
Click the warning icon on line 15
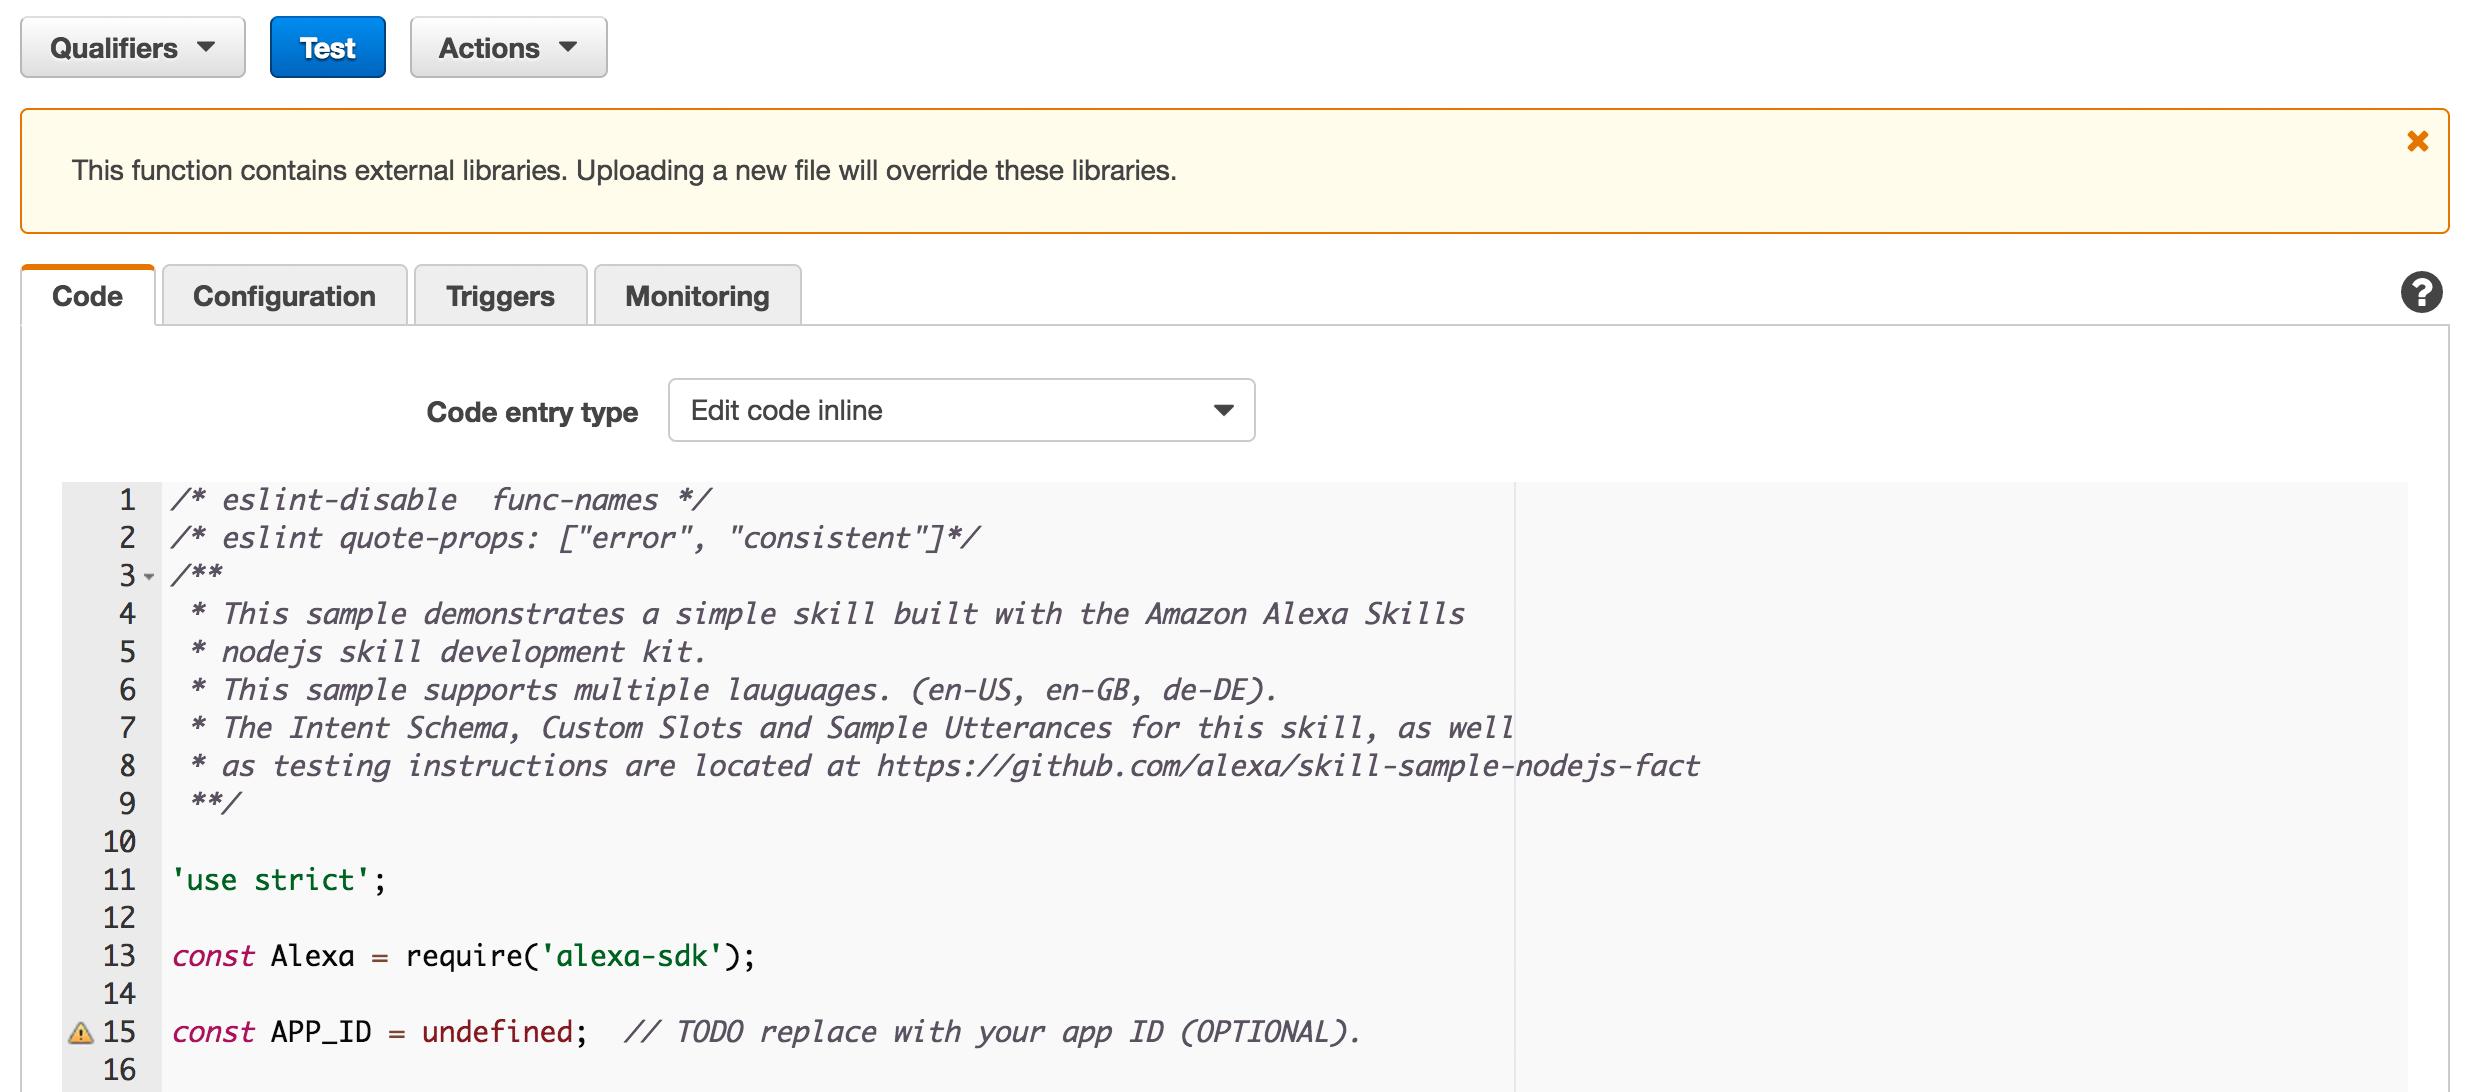[81, 1033]
